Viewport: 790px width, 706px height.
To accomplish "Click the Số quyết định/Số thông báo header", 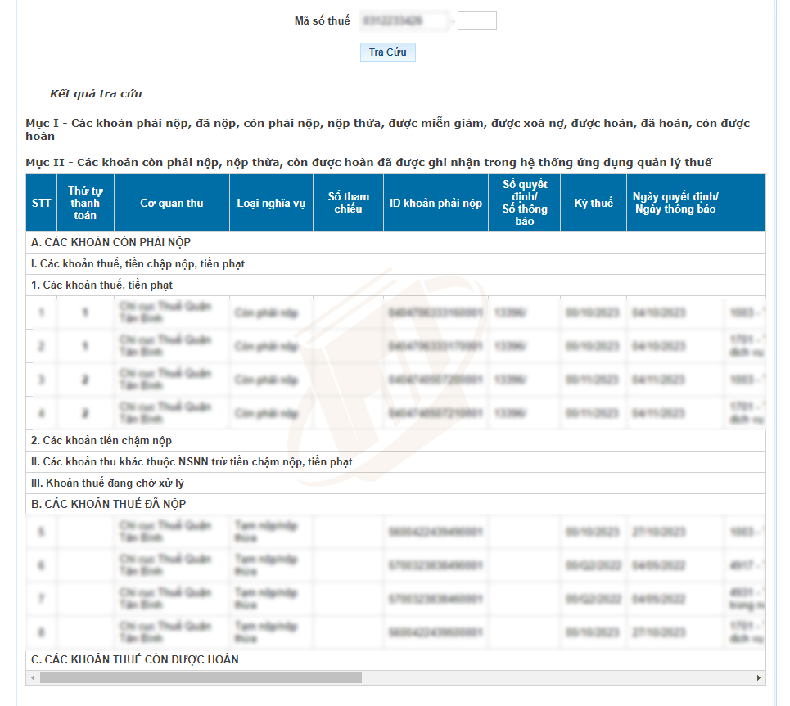I will 524,203.
